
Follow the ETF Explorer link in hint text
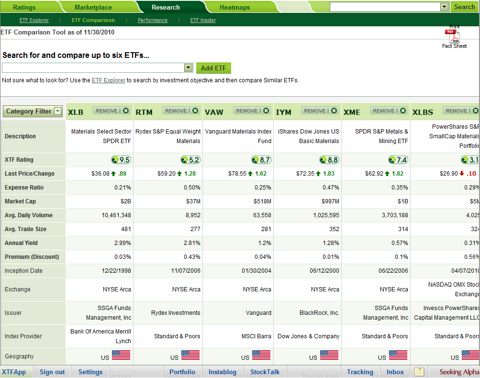coord(108,80)
